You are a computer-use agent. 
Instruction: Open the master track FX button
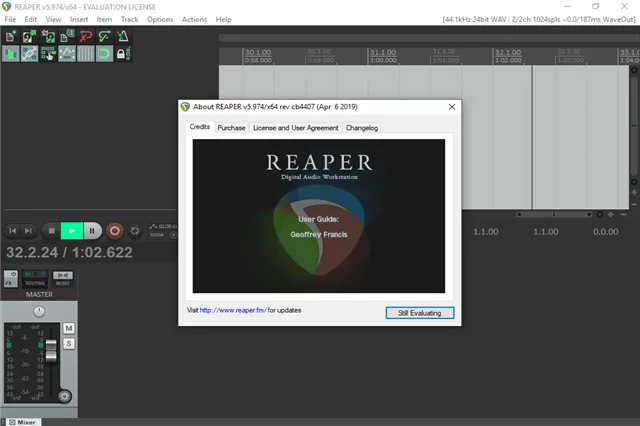10,280
